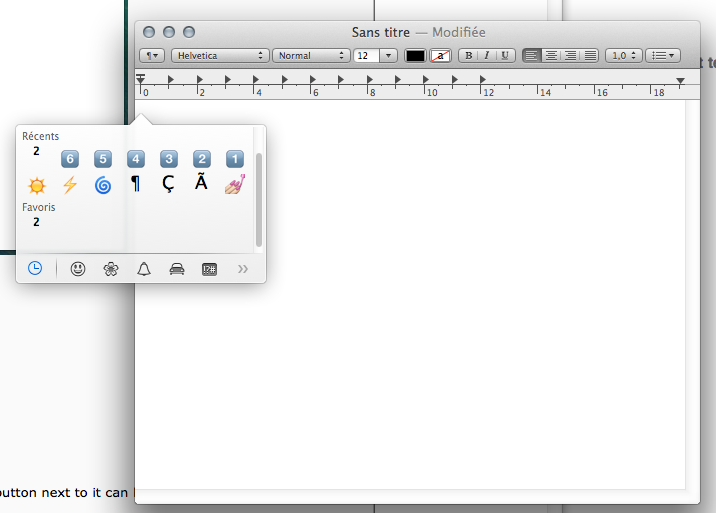Open the Normal typeface style dropdown
This screenshot has height=513, width=716.
click(x=311, y=56)
